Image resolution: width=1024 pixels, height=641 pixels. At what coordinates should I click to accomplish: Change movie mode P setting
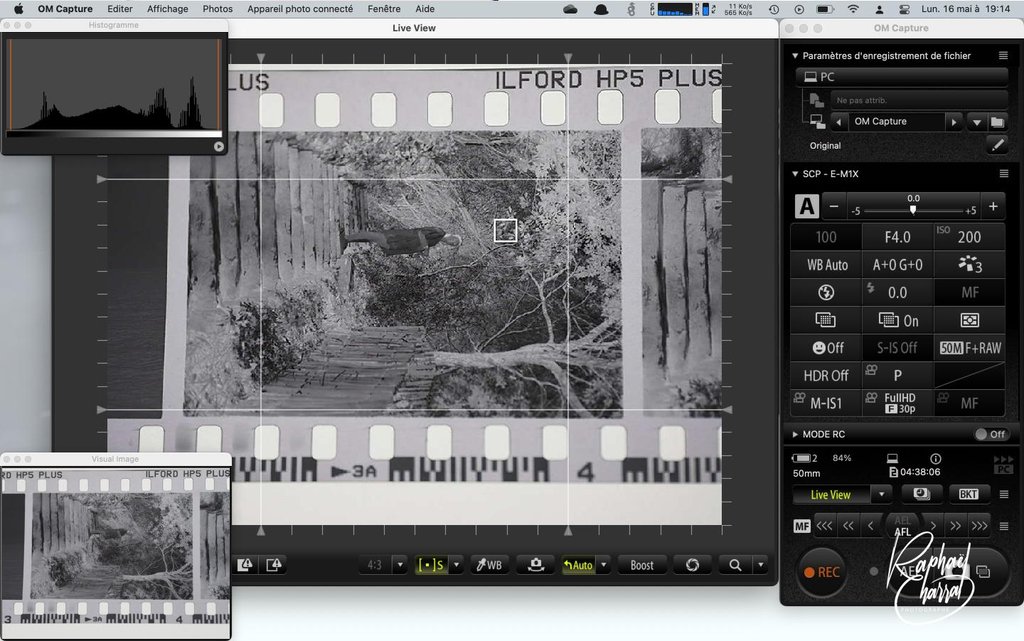pyautogui.click(x=897, y=376)
